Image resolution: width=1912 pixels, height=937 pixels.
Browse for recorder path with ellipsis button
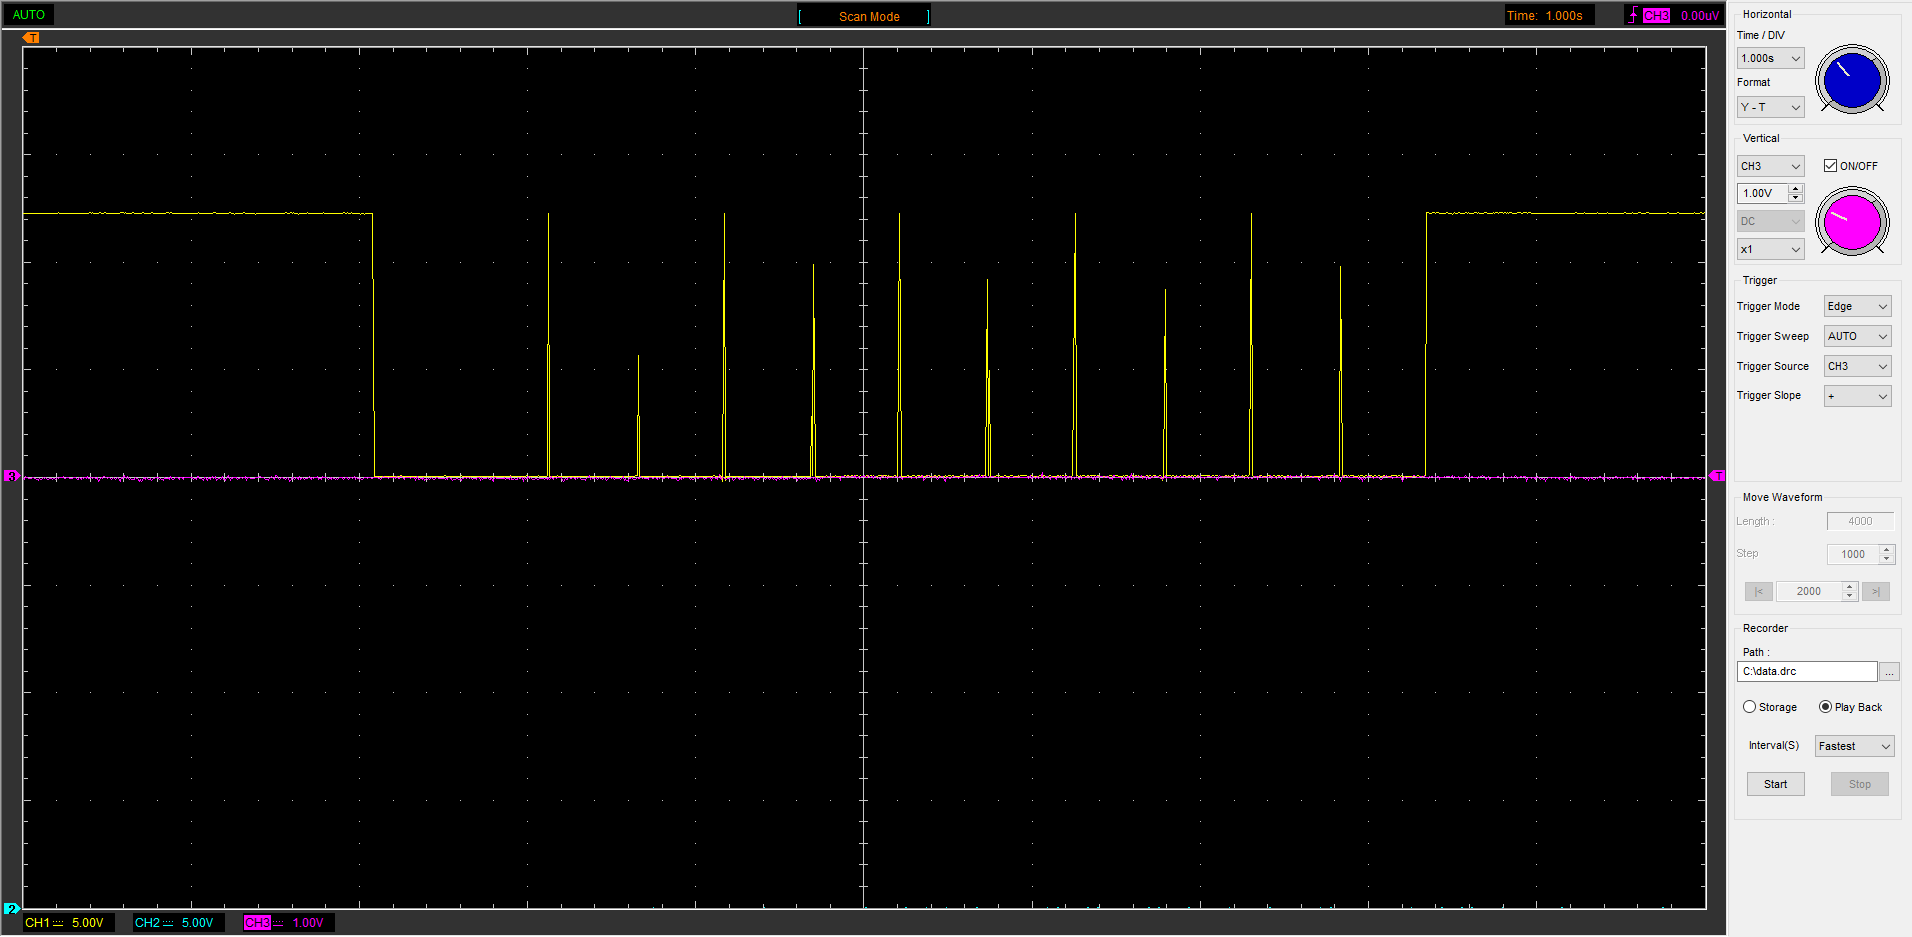[x=1889, y=672]
